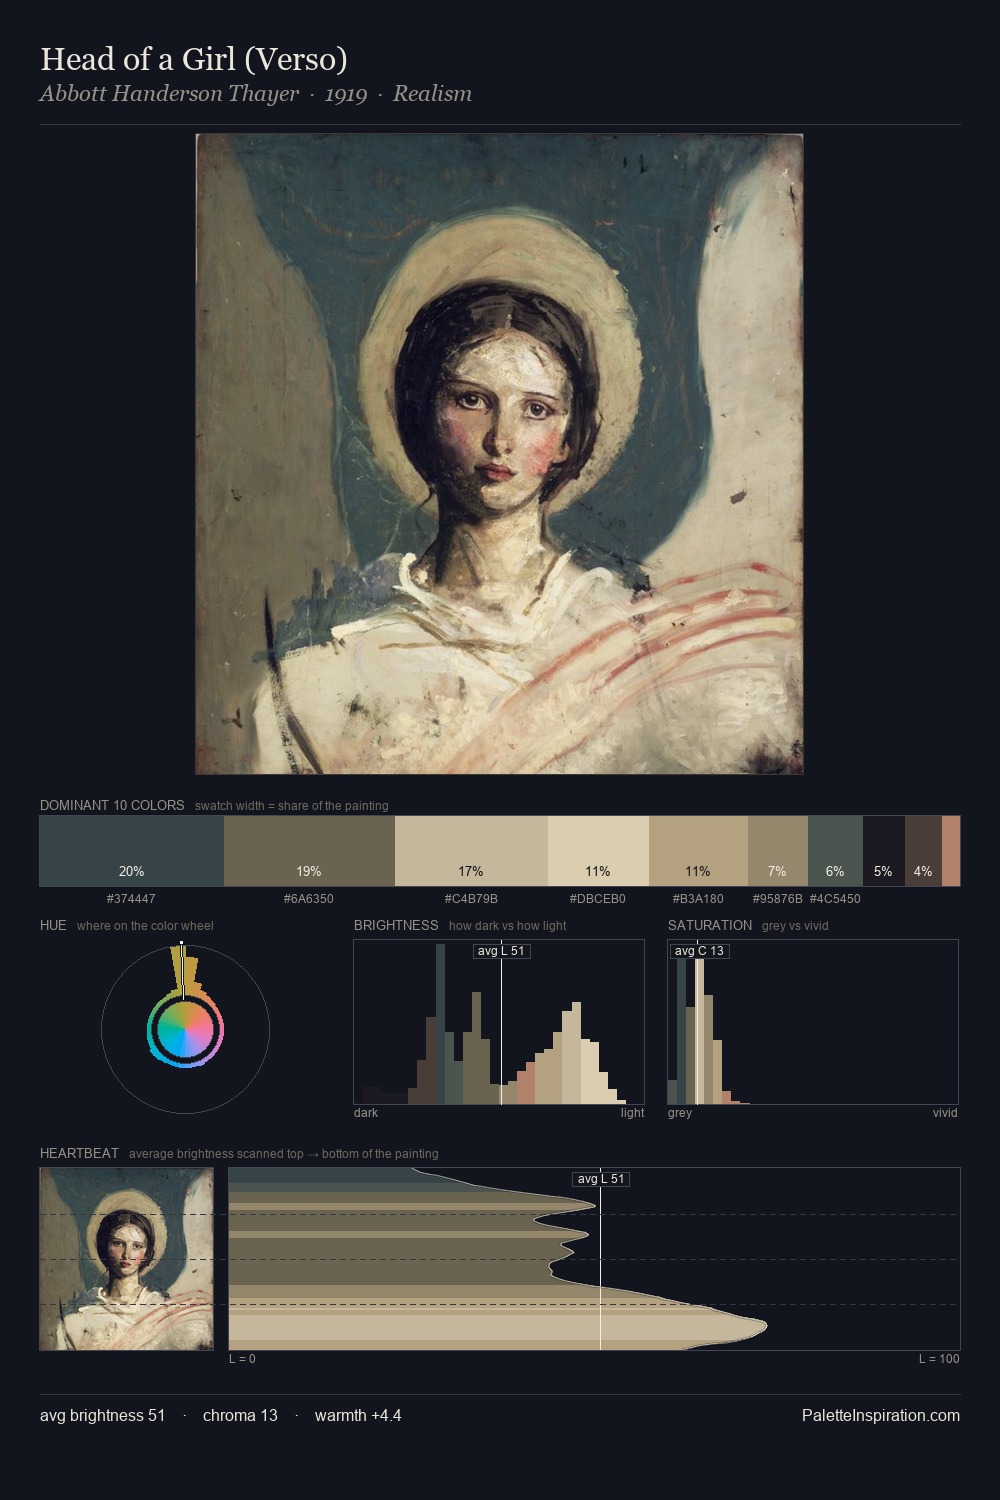Click 'grey vs vivid' caption

[795, 926]
